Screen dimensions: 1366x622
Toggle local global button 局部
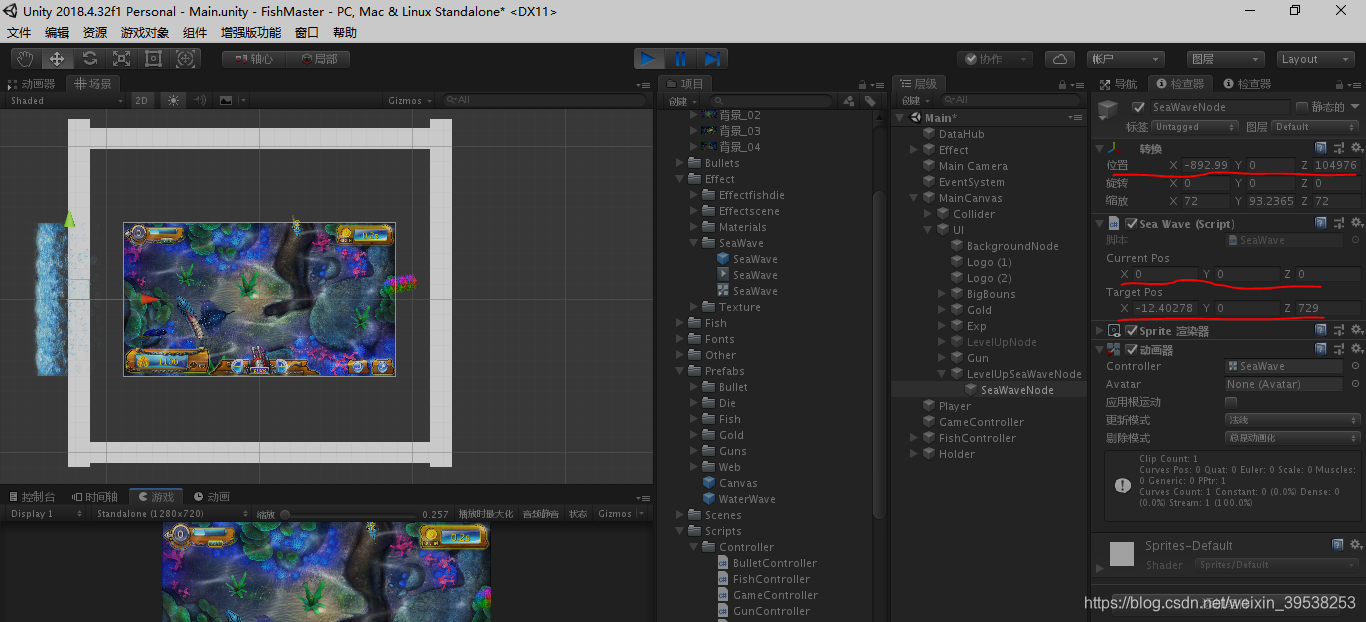tap(318, 59)
